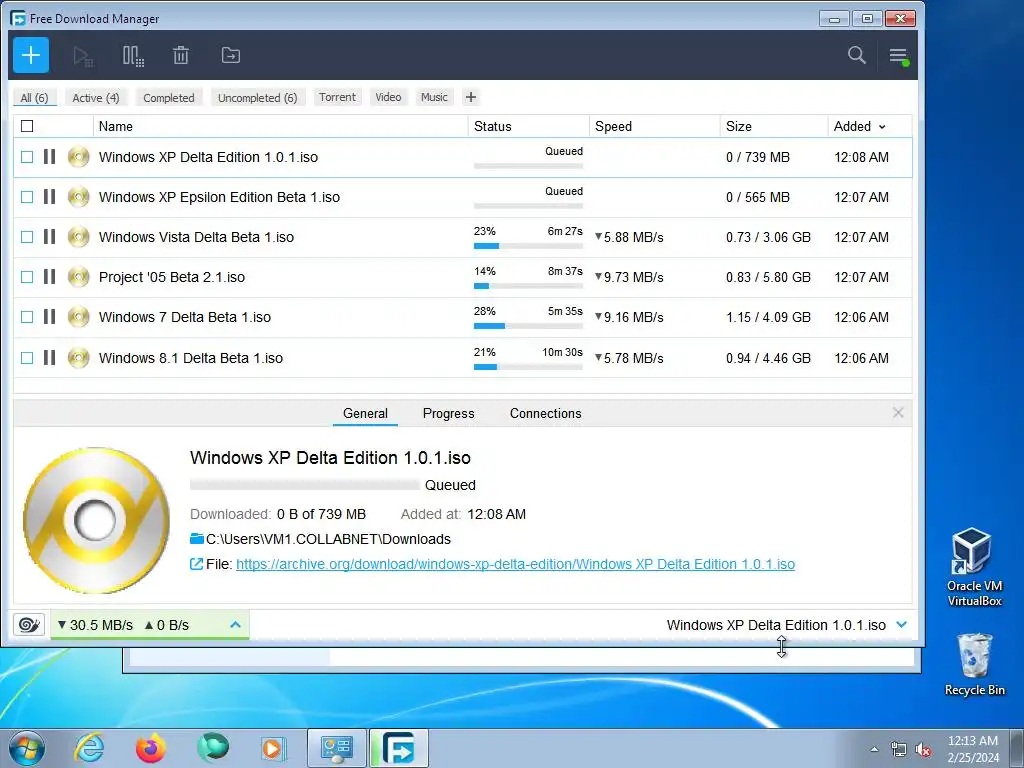Select the Music filter tab
The image size is (1024, 768).
434,97
